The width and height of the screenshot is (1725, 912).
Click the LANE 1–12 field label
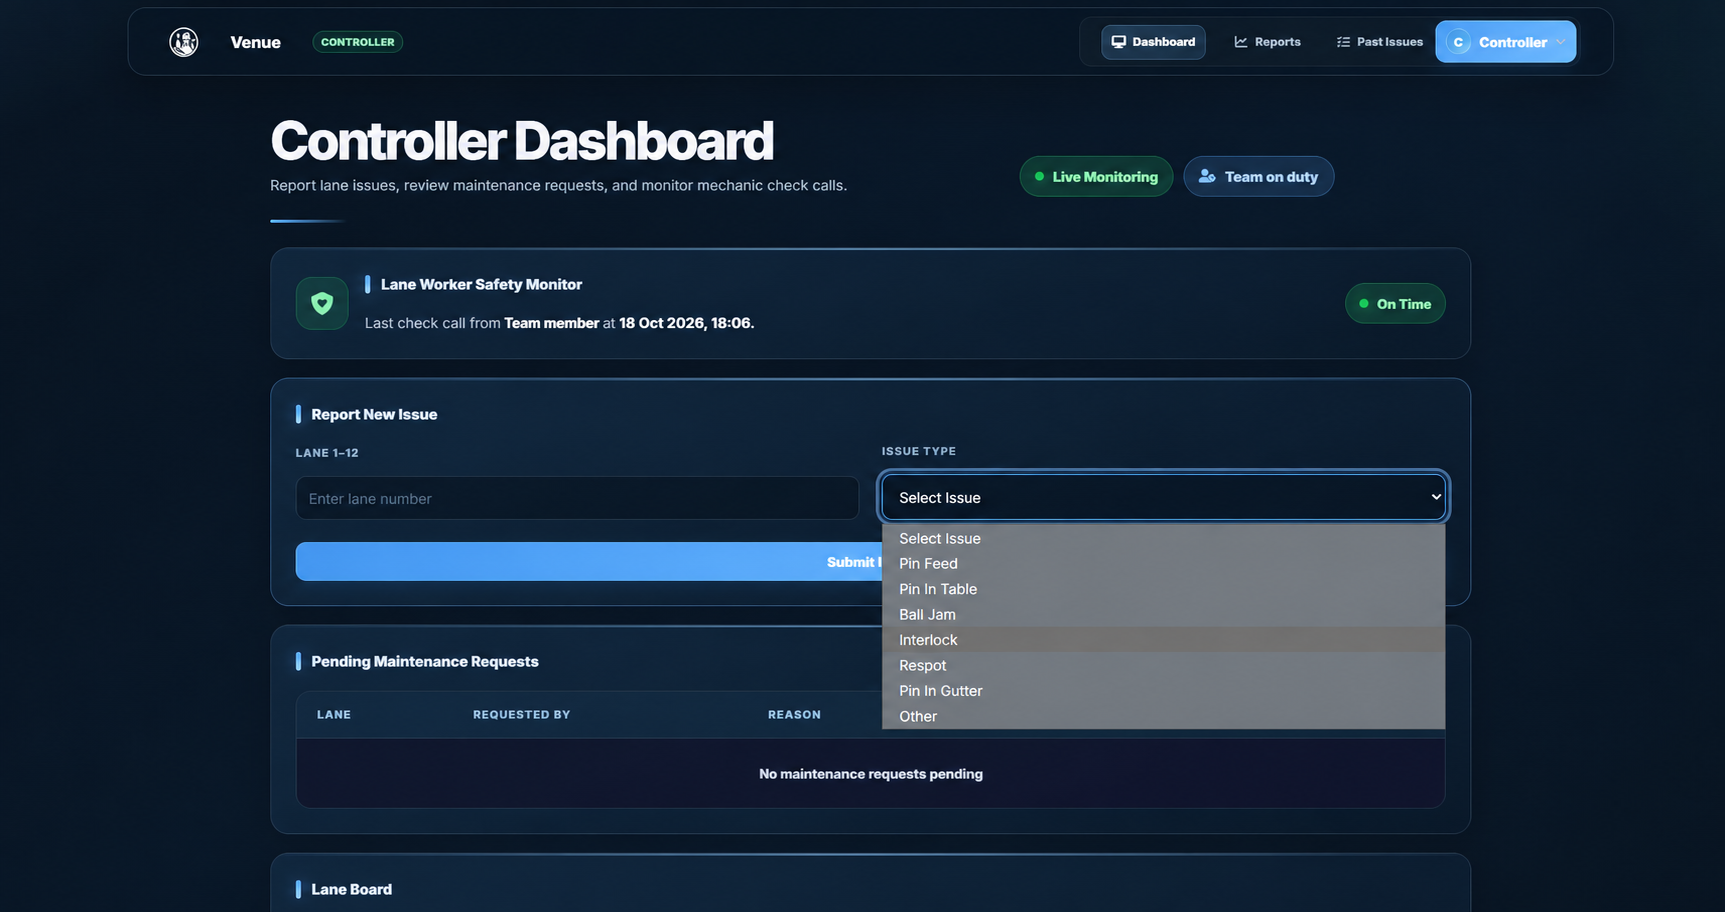click(x=327, y=453)
